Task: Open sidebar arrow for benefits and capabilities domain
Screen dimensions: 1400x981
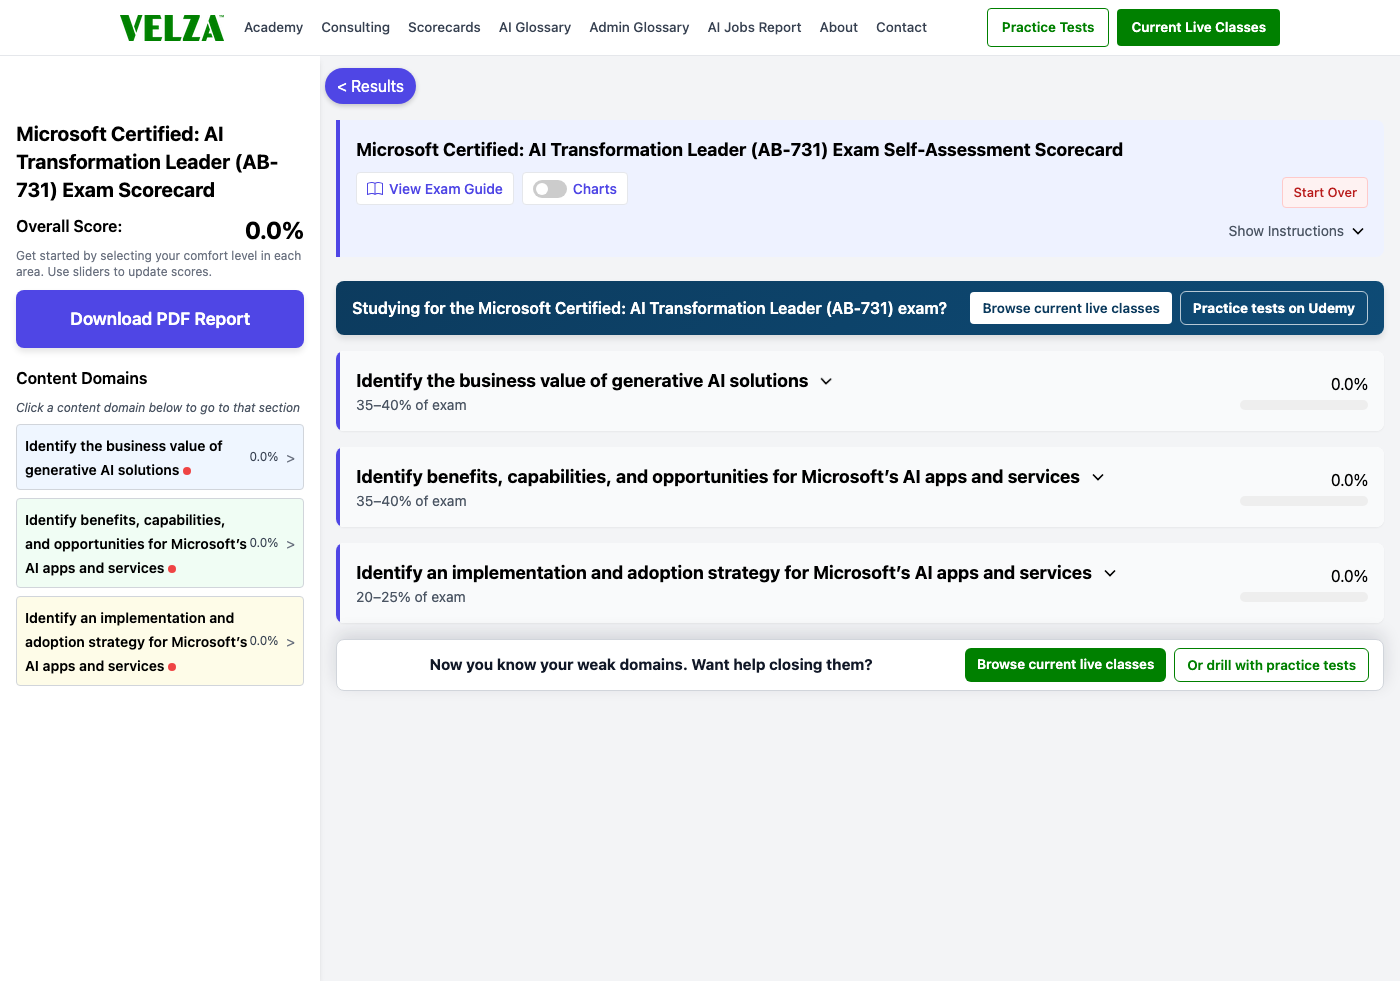Action: pos(290,544)
